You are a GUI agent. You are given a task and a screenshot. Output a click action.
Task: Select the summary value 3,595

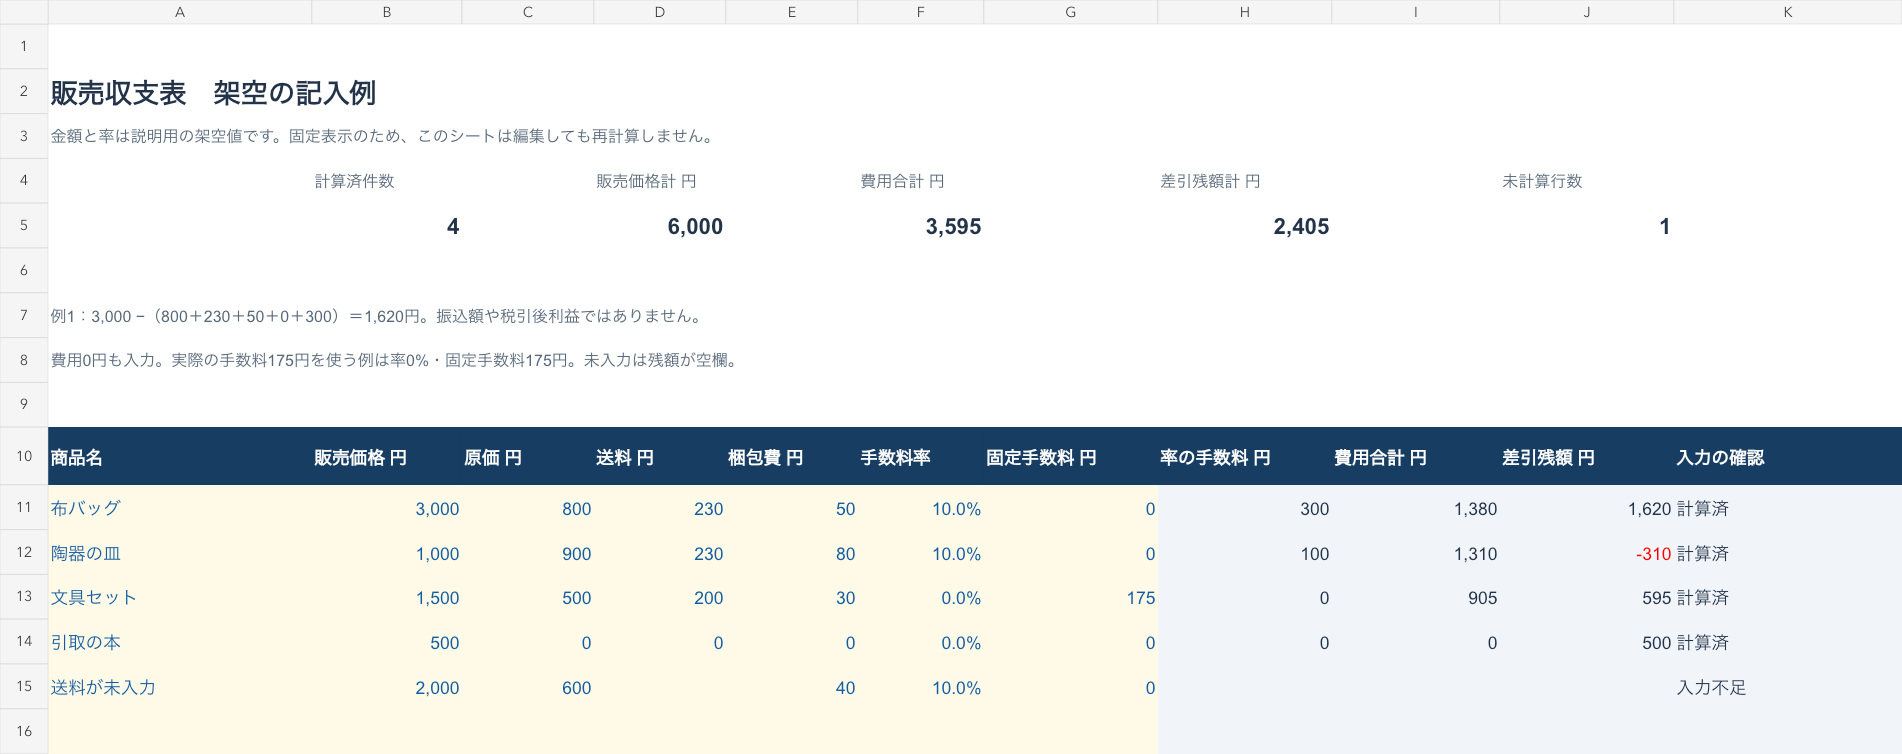coord(953,227)
